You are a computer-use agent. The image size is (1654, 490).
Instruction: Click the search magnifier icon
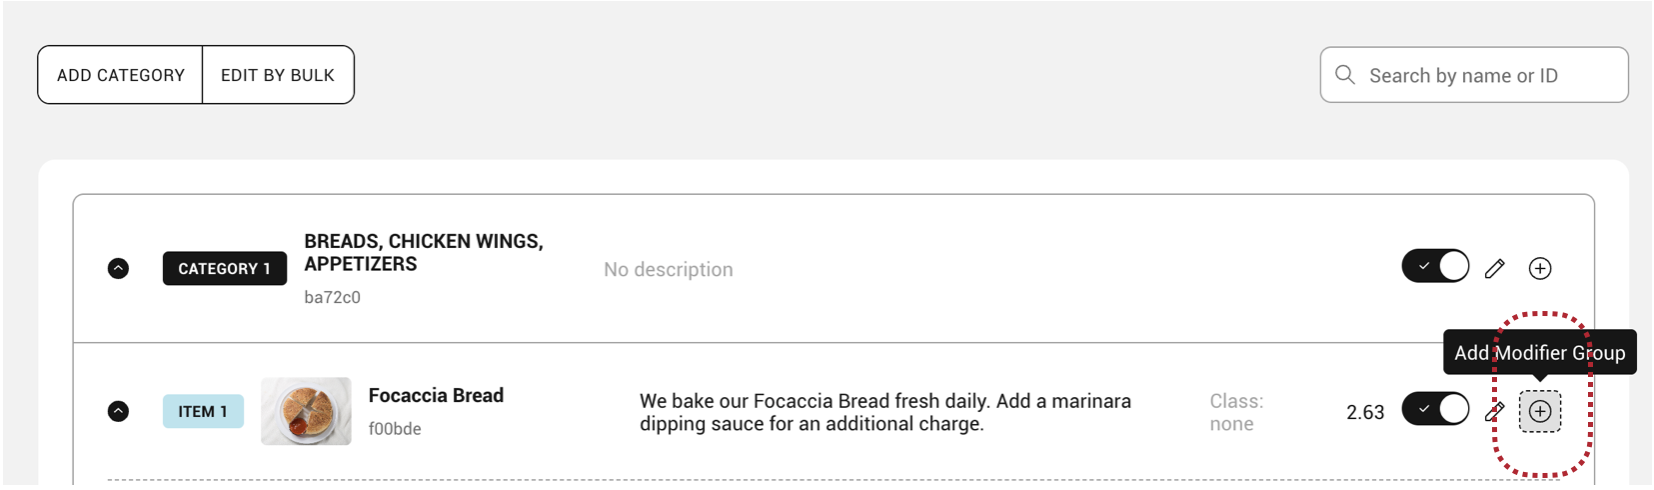pyautogui.click(x=1345, y=75)
